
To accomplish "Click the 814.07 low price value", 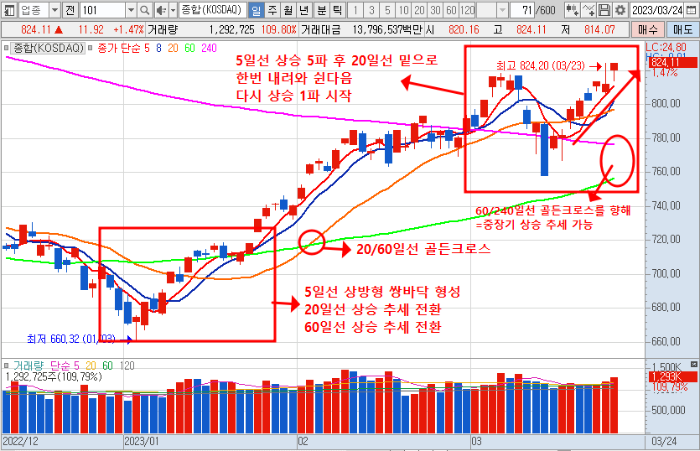I will pyautogui.click(x=600, y=30).
